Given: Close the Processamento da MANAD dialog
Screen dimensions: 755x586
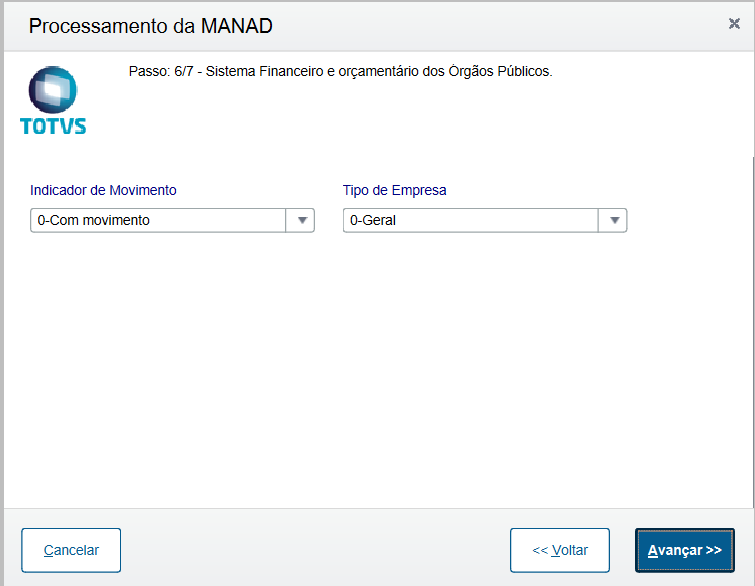Looking at the screenshot, I should pyautogui.click(x=734, y=24).
